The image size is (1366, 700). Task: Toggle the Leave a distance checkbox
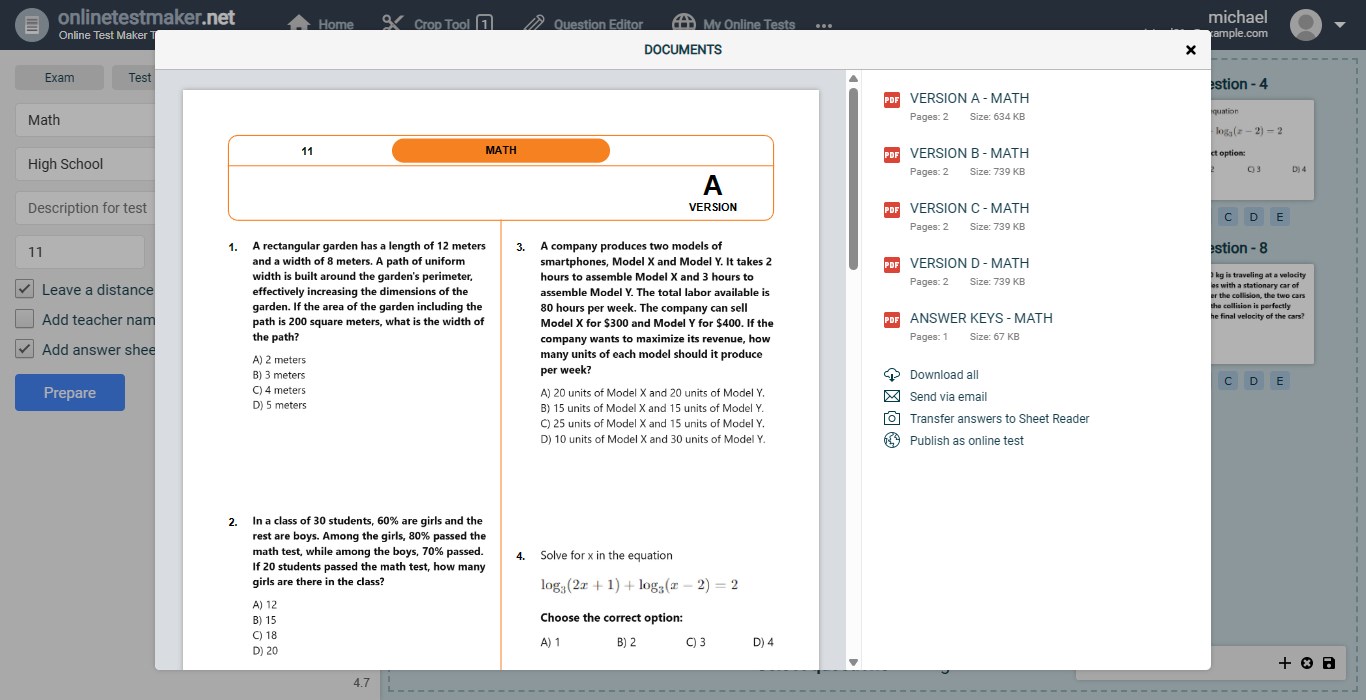(x=25, y=289)
